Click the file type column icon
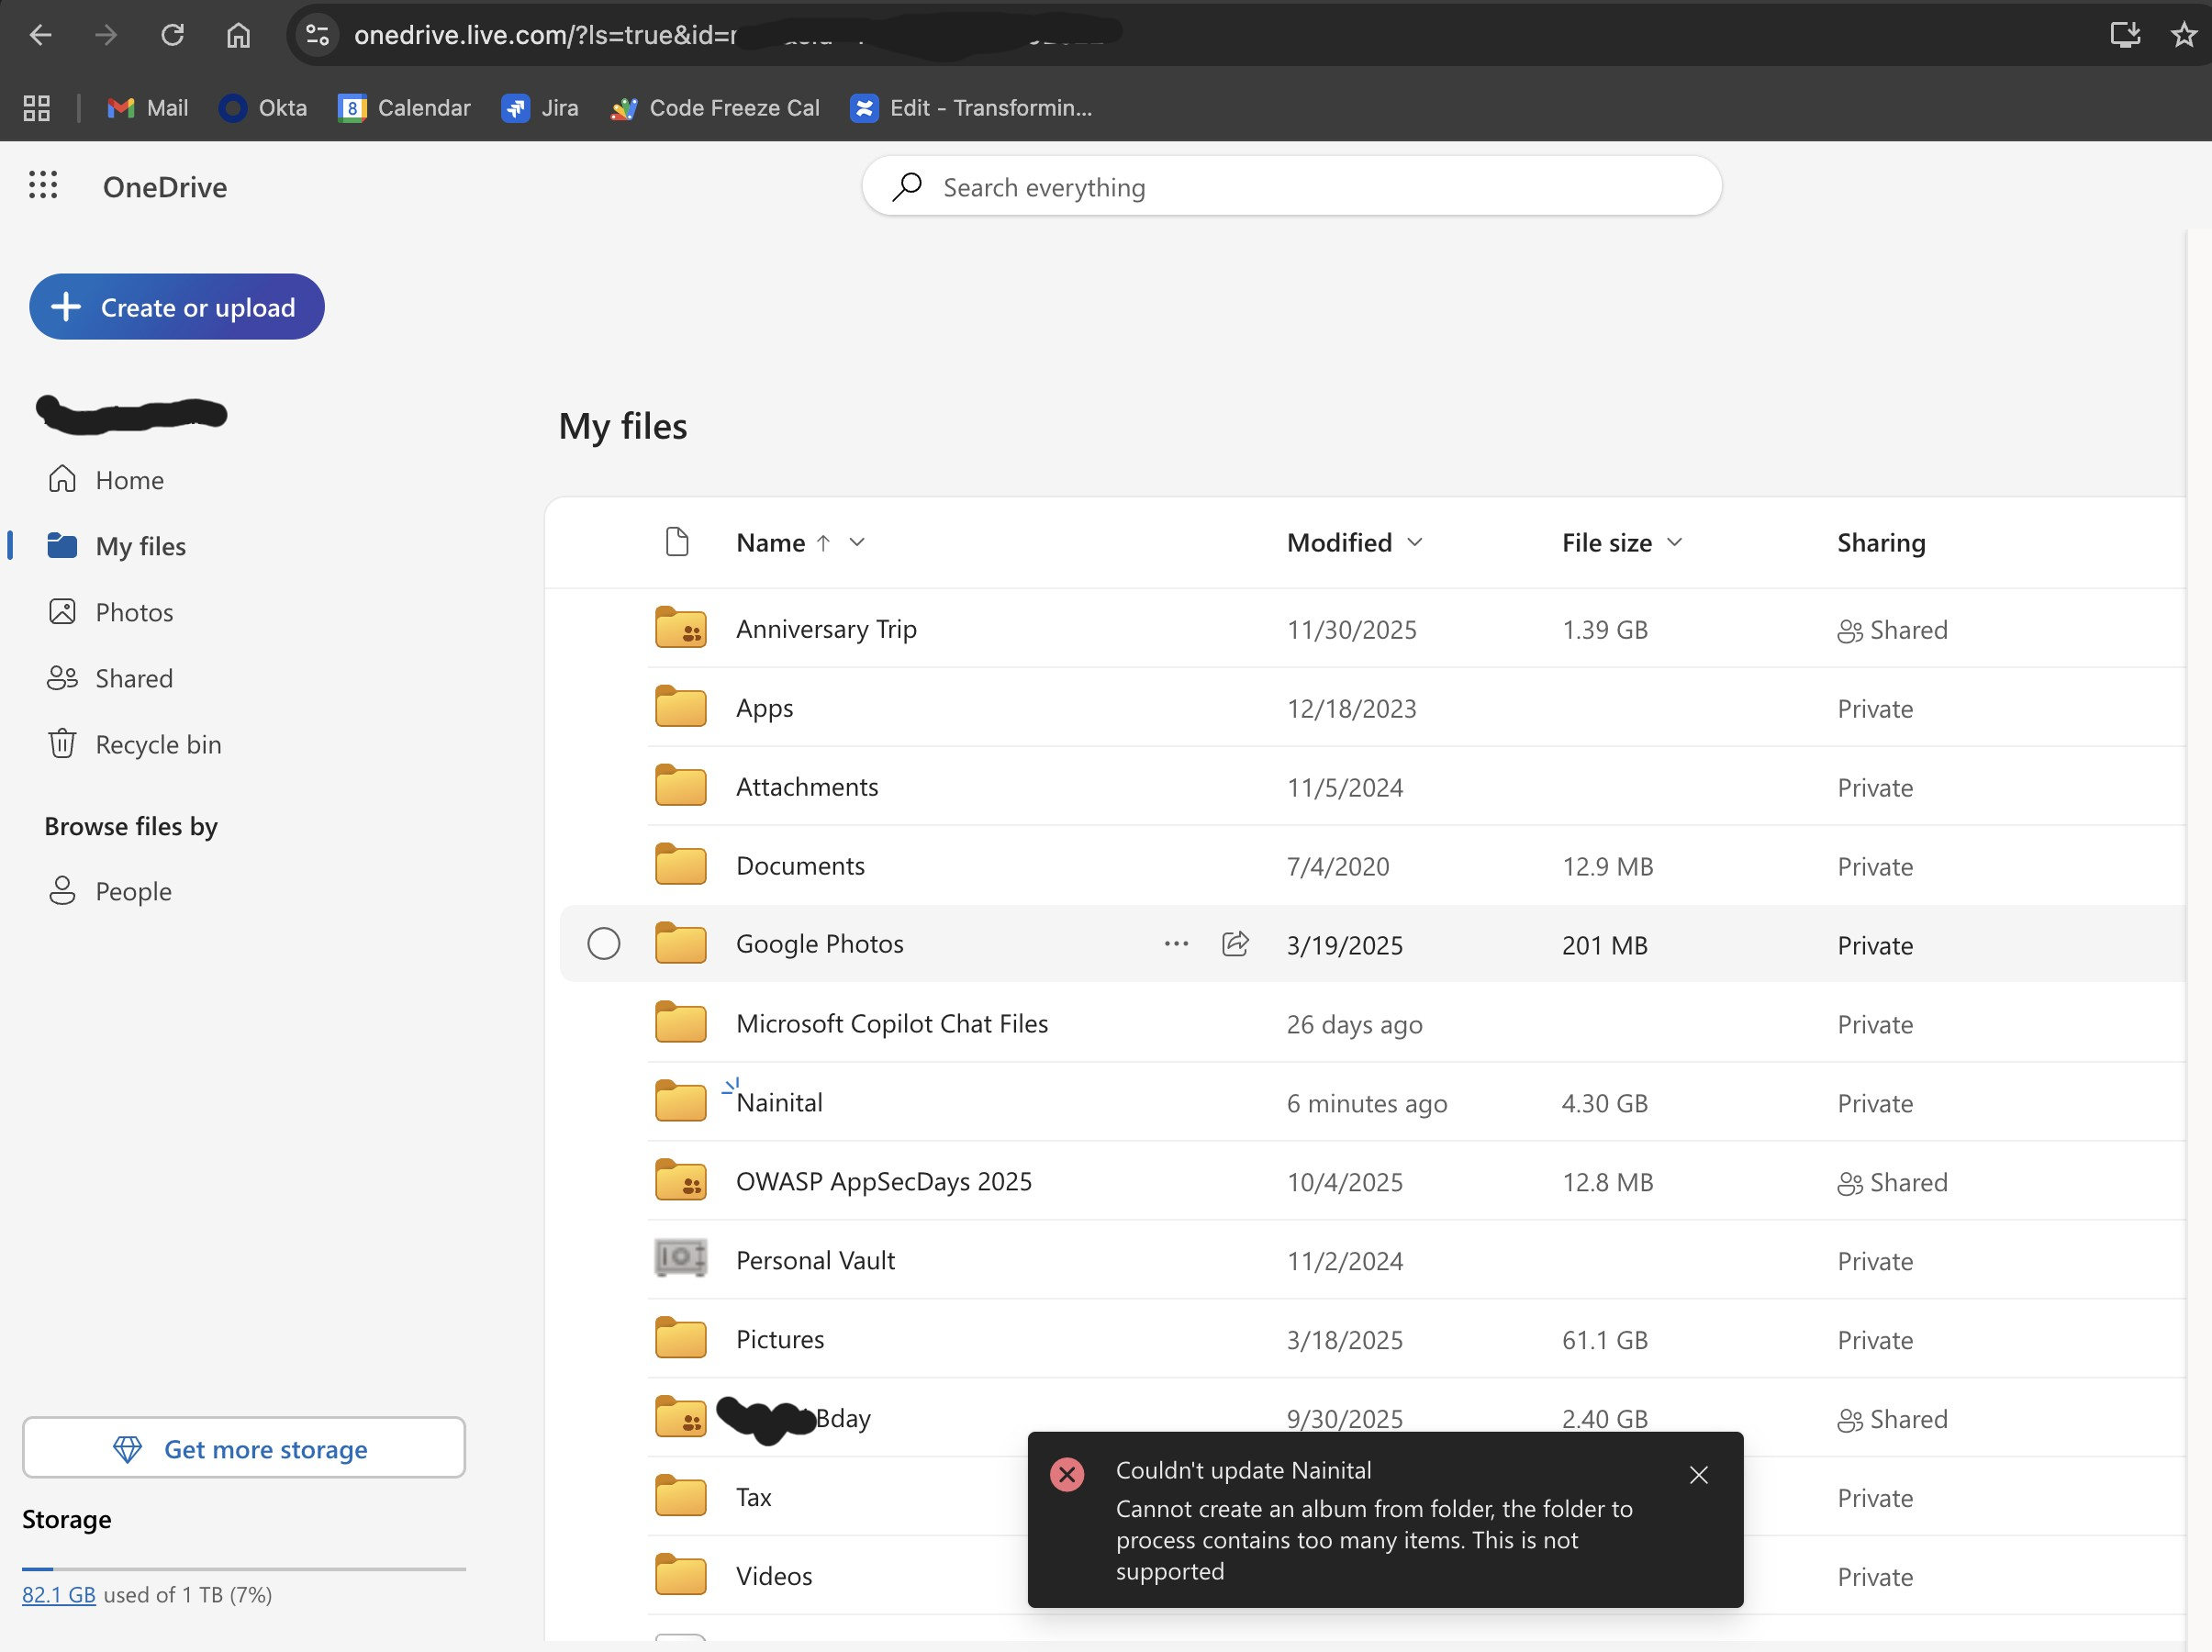2212x1652 pixels. point(677,542)
